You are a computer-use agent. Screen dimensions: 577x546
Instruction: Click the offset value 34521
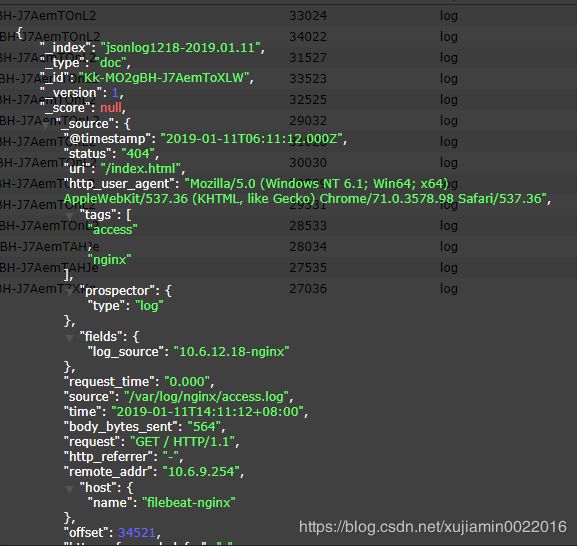point(137,533)
